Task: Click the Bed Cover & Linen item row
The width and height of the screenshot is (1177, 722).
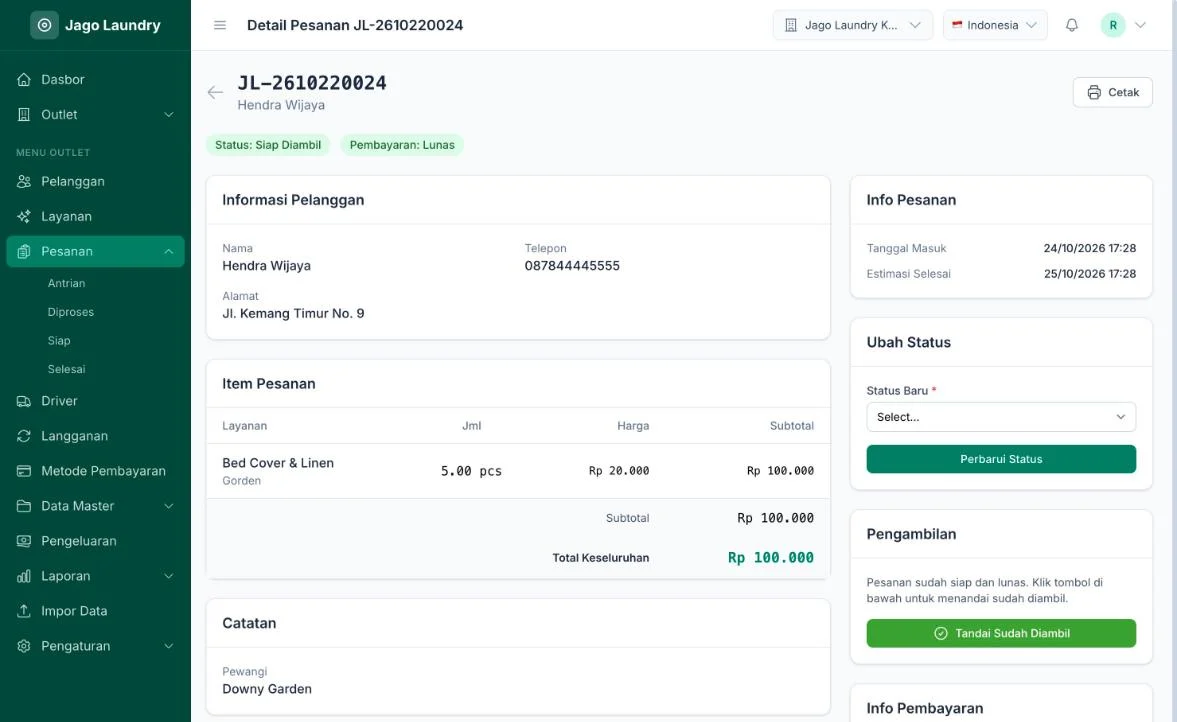Action: (518, 471)
